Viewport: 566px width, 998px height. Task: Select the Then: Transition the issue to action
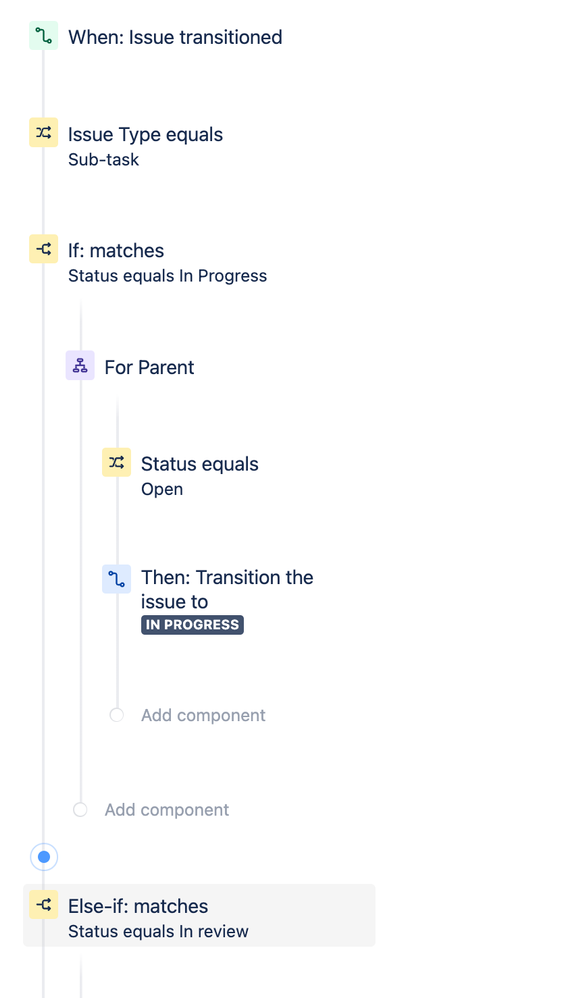tap(227, 589)
